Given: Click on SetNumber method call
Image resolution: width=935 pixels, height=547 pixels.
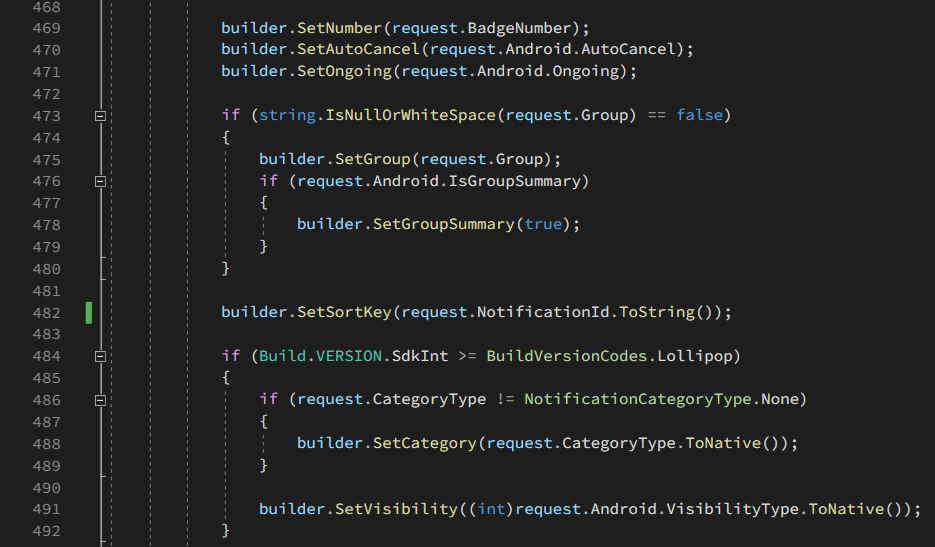Looking at the screenshot, I should [339, 28].
